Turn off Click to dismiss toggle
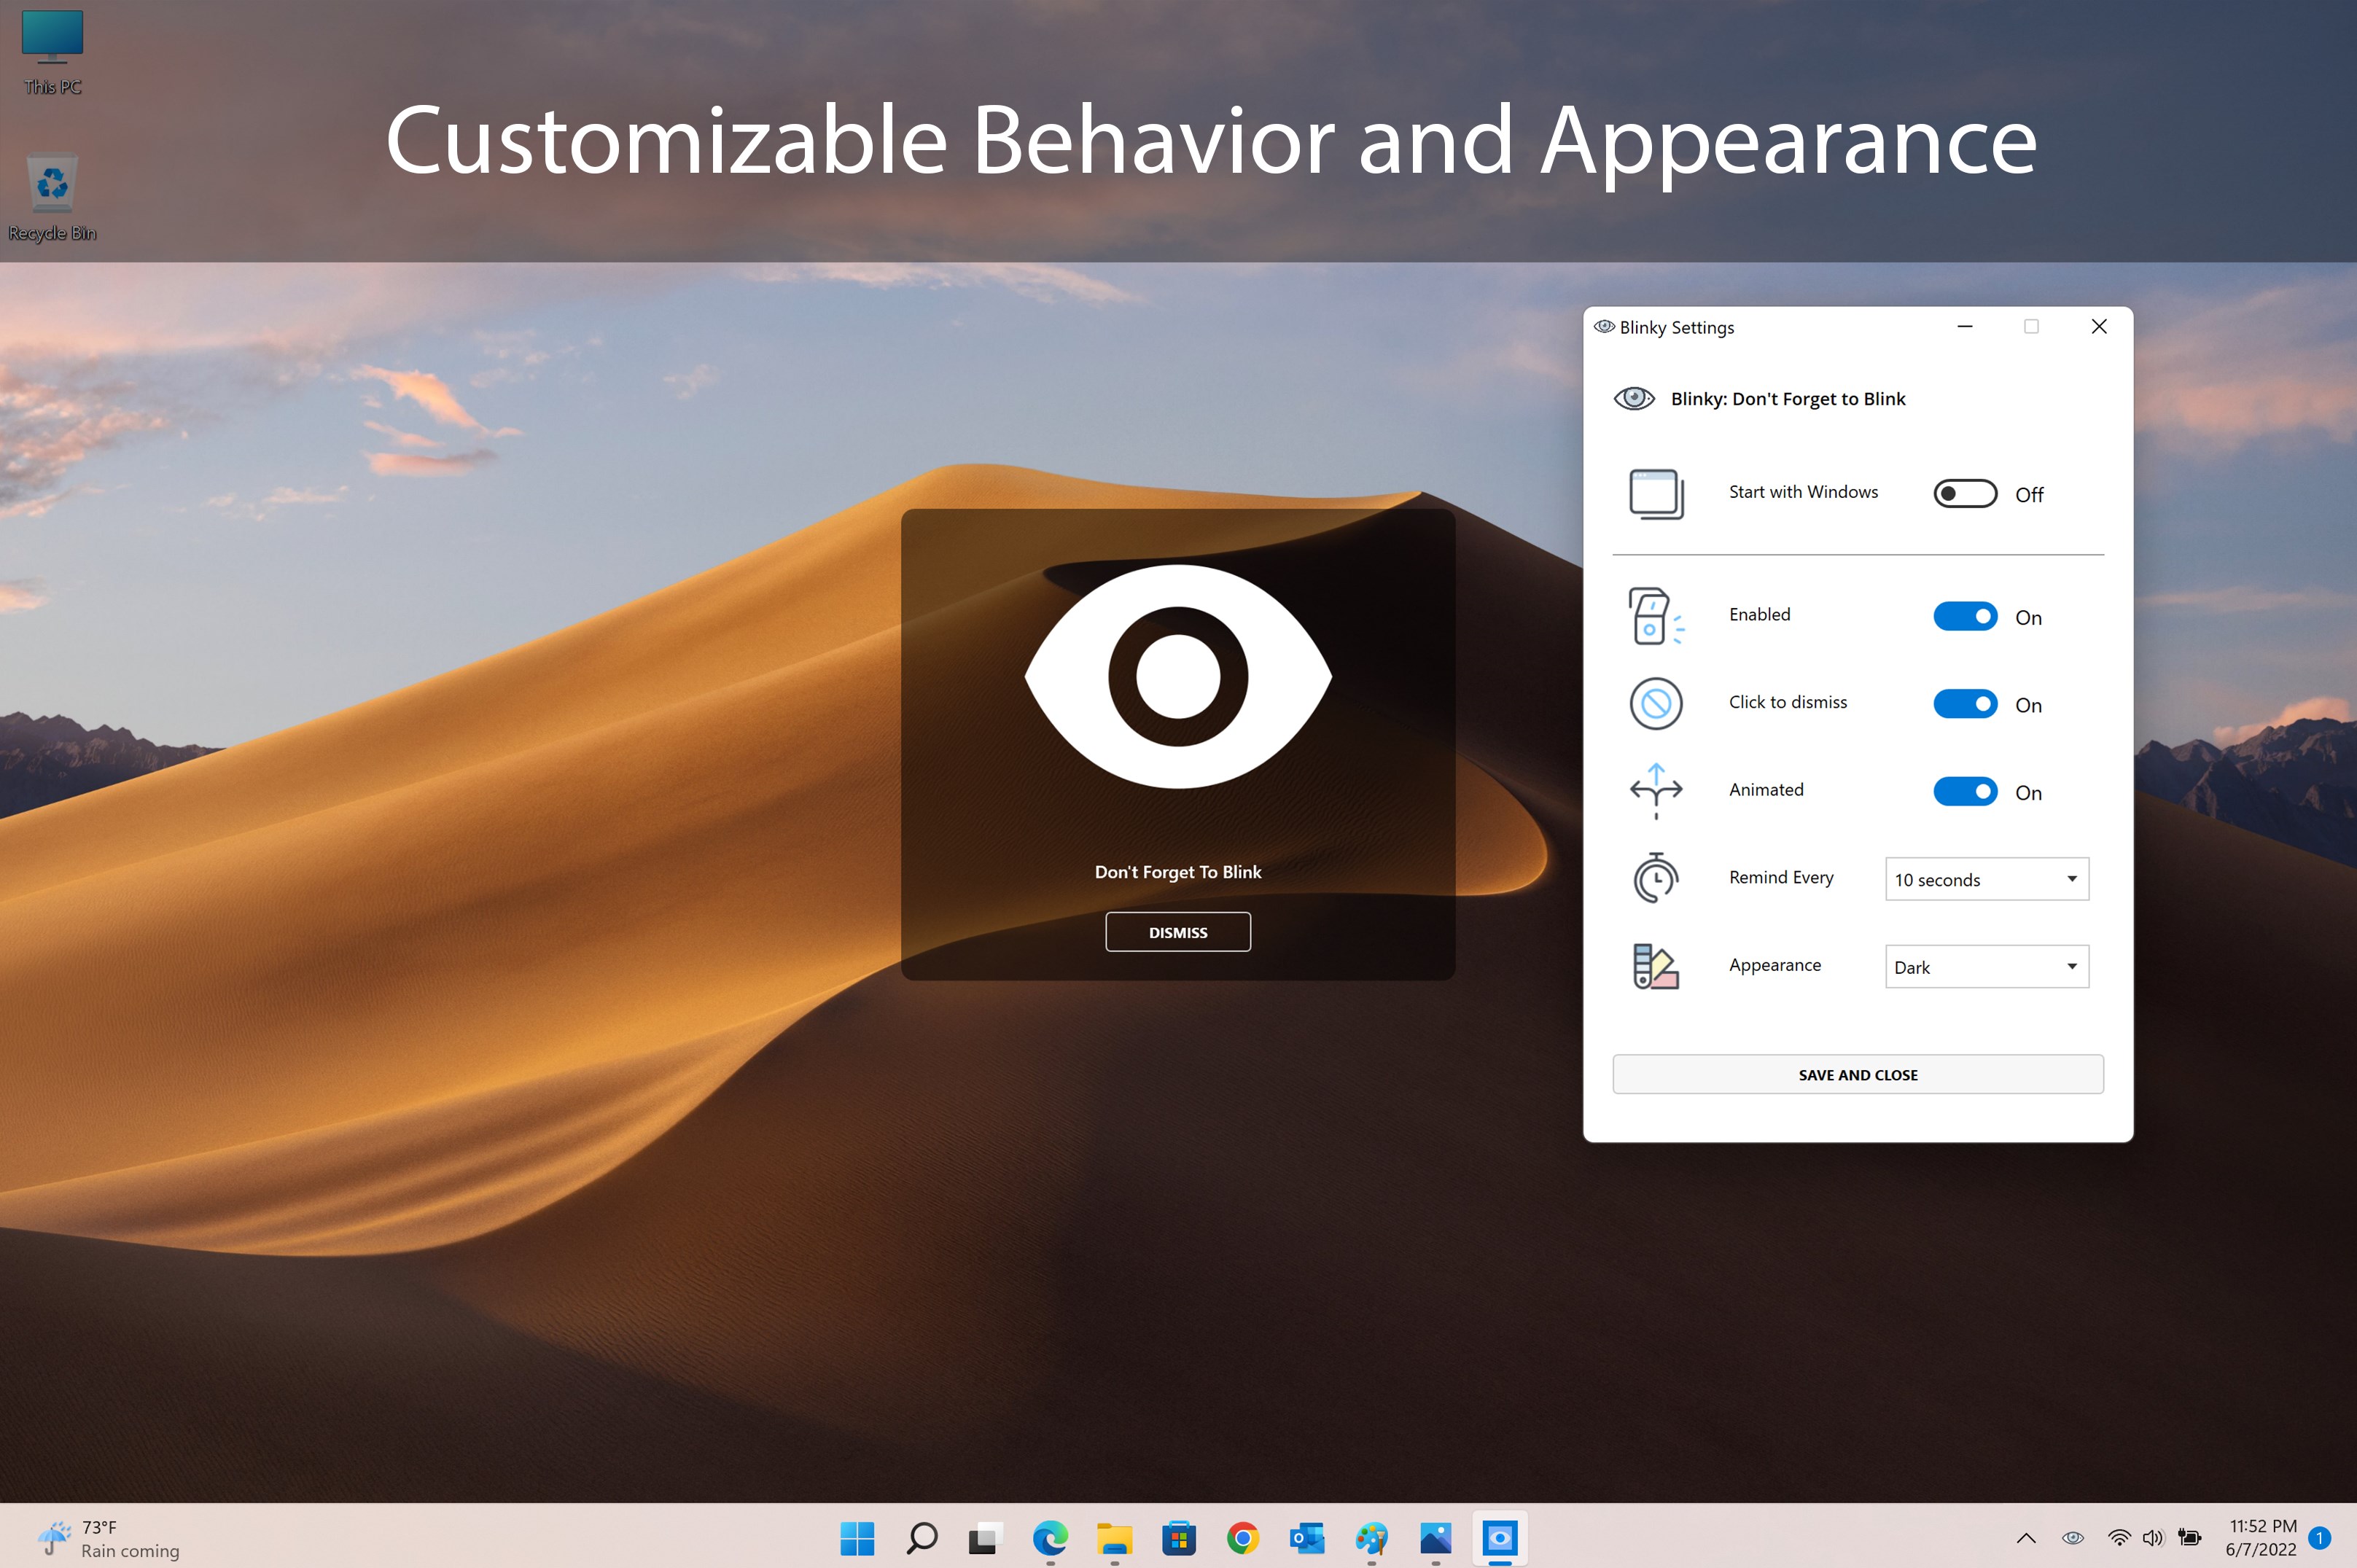2357x1568 pixels. click(1964, 704)
